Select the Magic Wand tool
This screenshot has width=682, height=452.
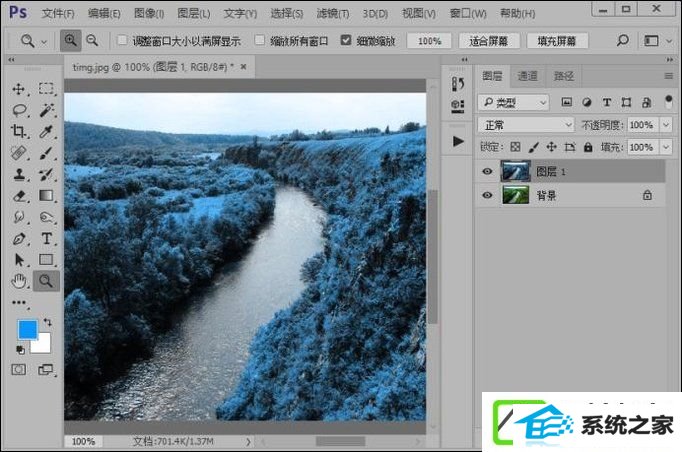[x=47, y=110]
